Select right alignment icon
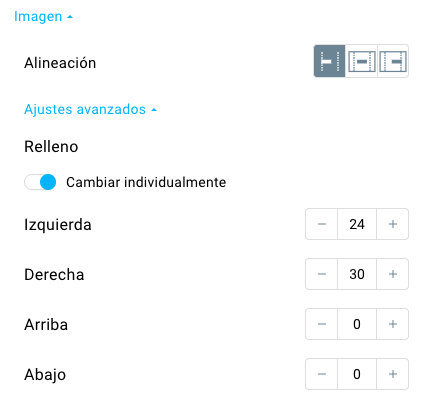This screenshot has width=423, height=404. click(393, 61)
